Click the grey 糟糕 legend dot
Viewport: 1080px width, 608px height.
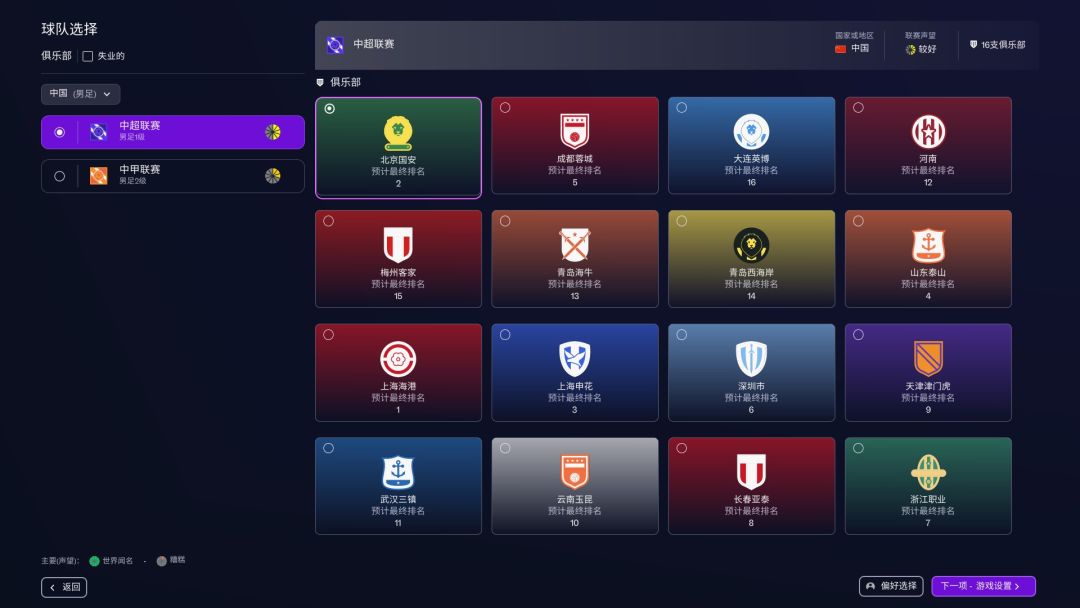[161, 561]
